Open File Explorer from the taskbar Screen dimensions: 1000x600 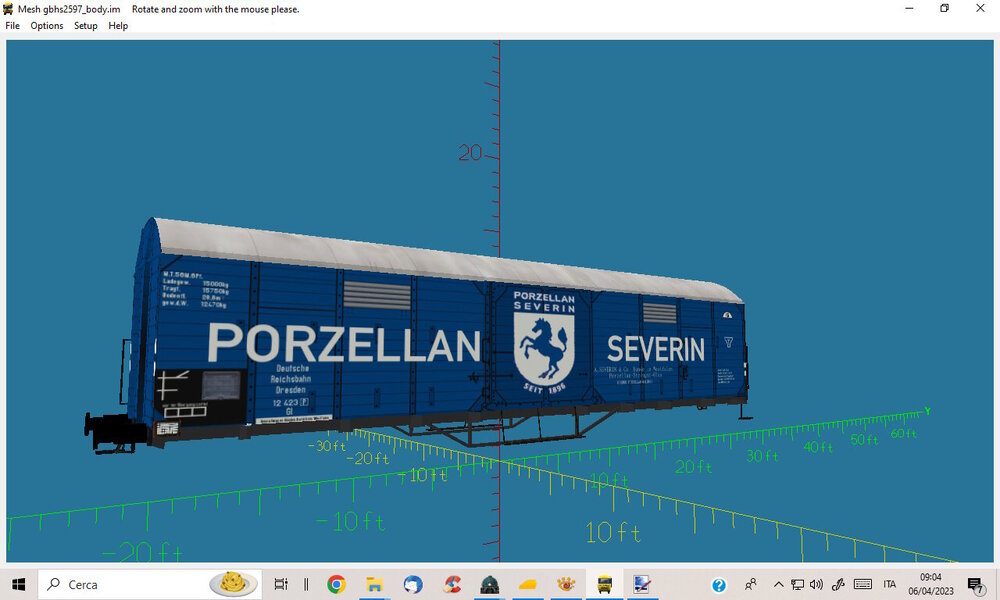click(374, 584)
